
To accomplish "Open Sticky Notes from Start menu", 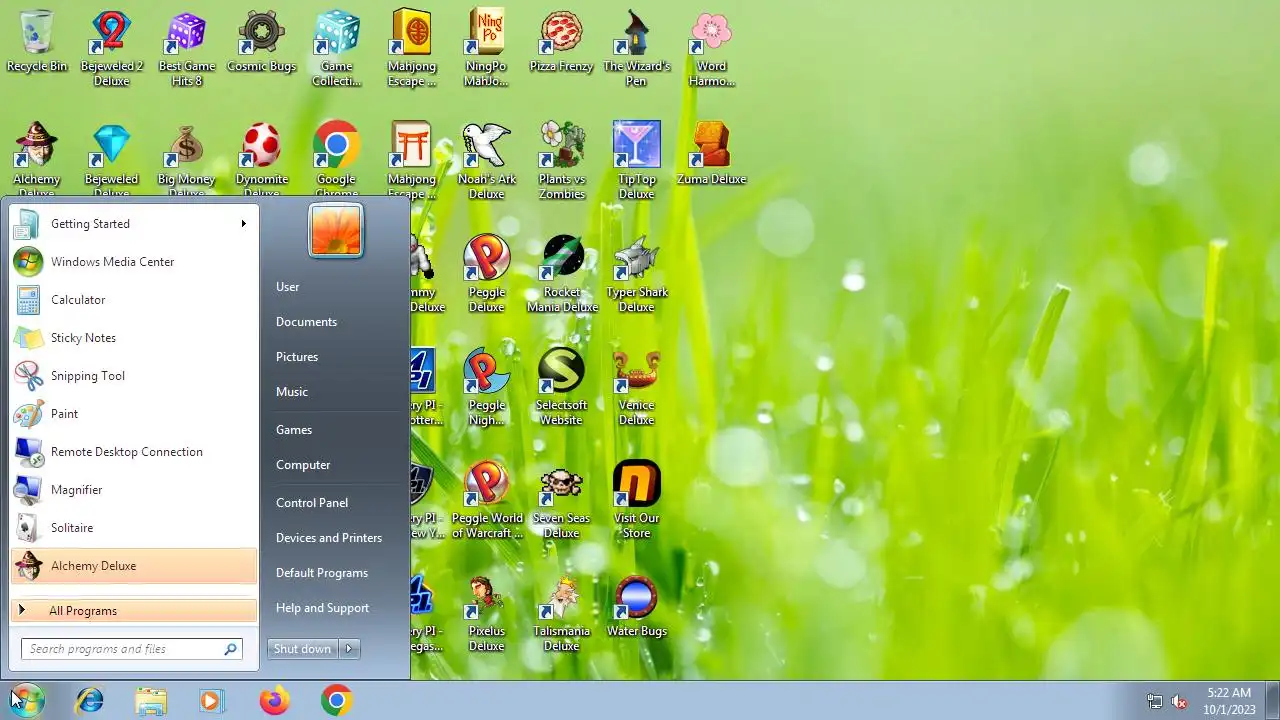I will click(133, 338).
